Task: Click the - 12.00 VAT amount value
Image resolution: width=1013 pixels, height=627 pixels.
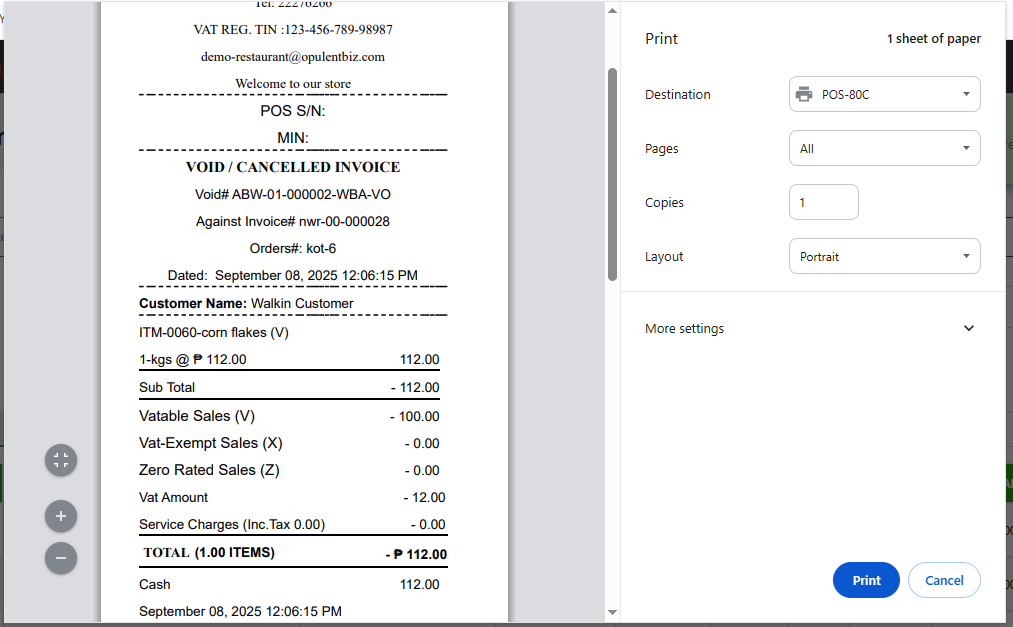Action: (x=424, y=498)
